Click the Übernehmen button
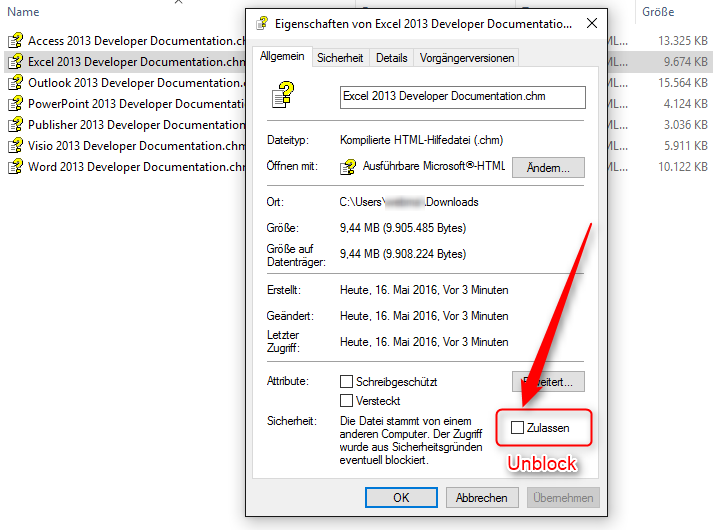 point(563,498)
